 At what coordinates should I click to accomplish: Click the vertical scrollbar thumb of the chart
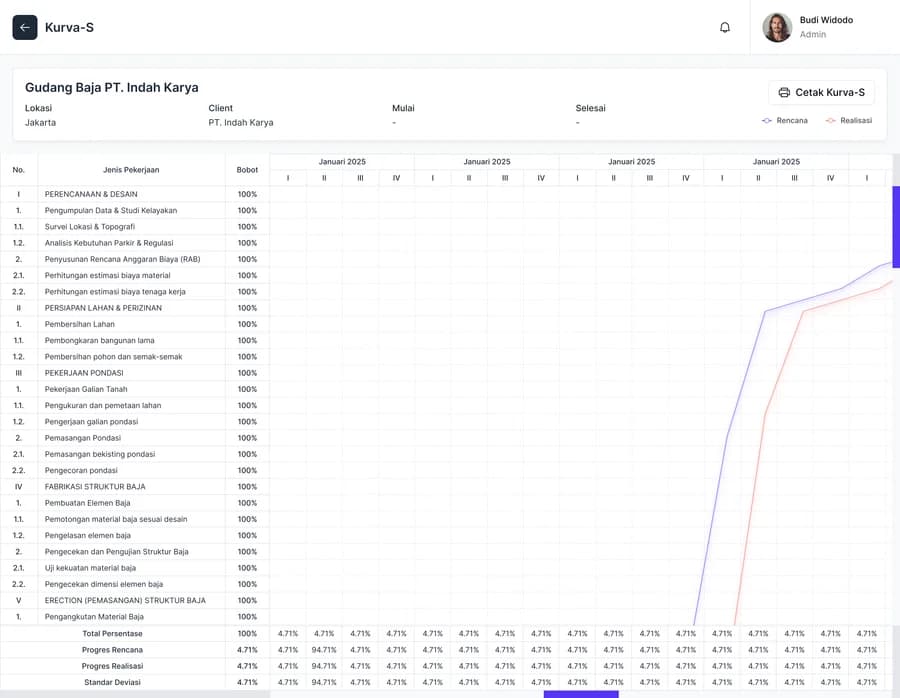(x=896, y=227)
